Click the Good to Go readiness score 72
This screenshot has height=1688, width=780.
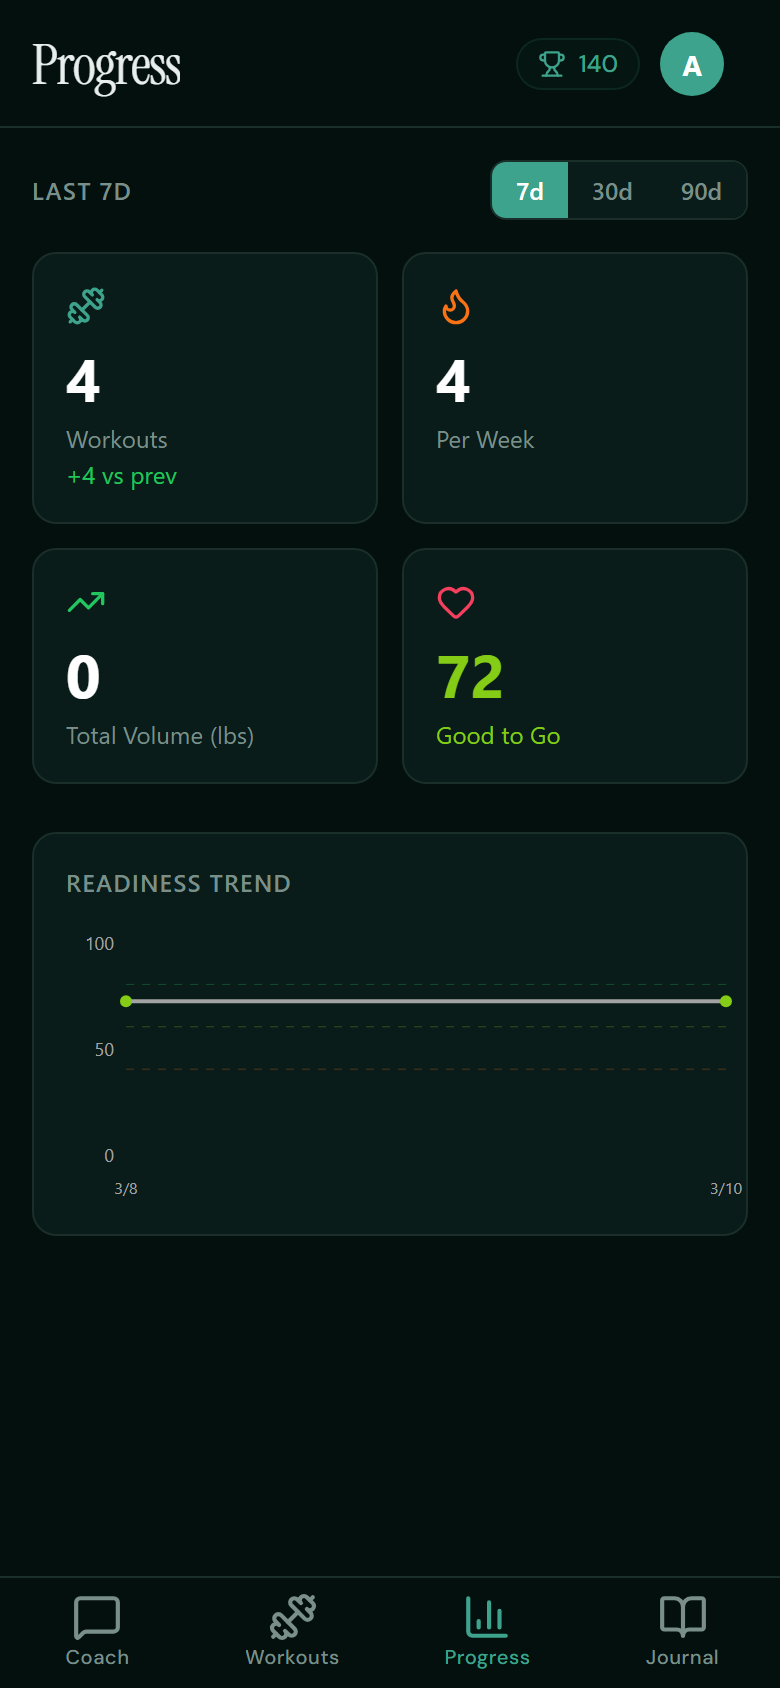tap(469, 676)
